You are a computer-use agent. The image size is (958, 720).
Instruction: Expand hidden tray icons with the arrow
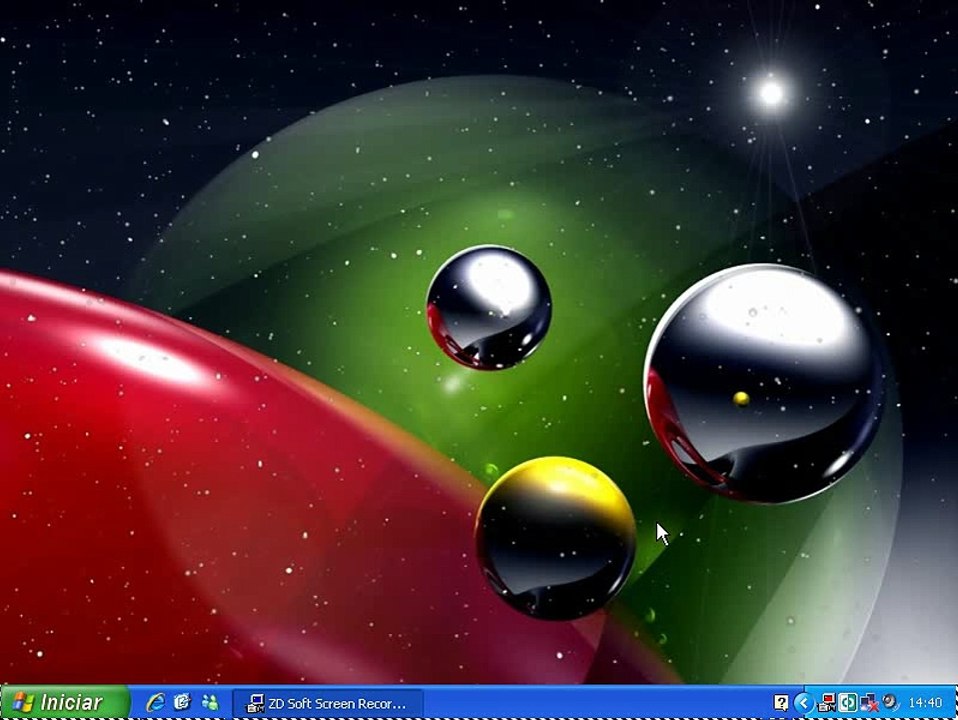tap(803, 703)
